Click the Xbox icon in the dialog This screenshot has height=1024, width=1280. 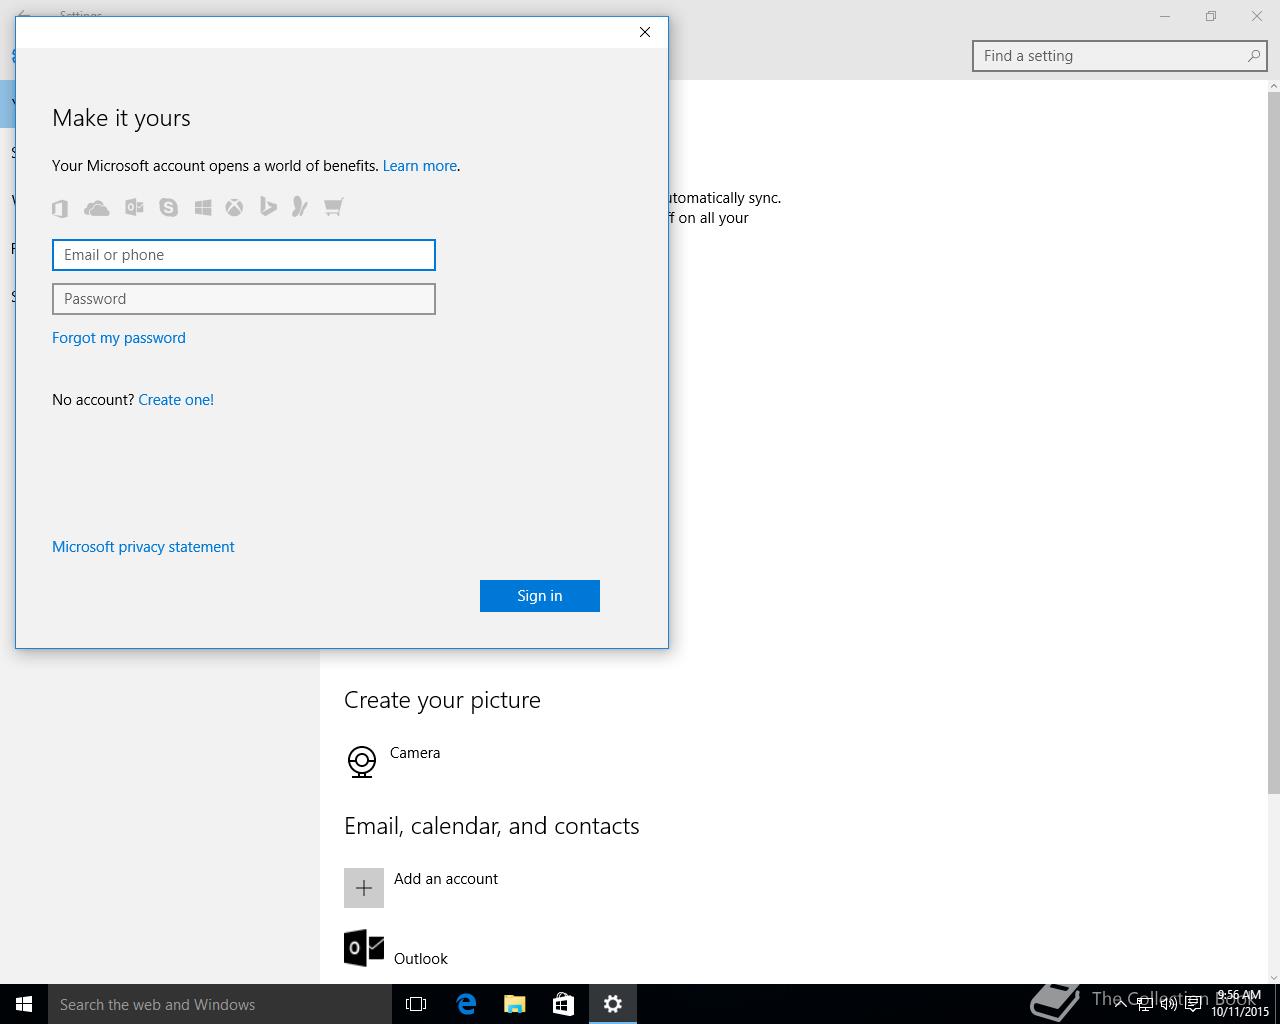click(x=234, y=207)
